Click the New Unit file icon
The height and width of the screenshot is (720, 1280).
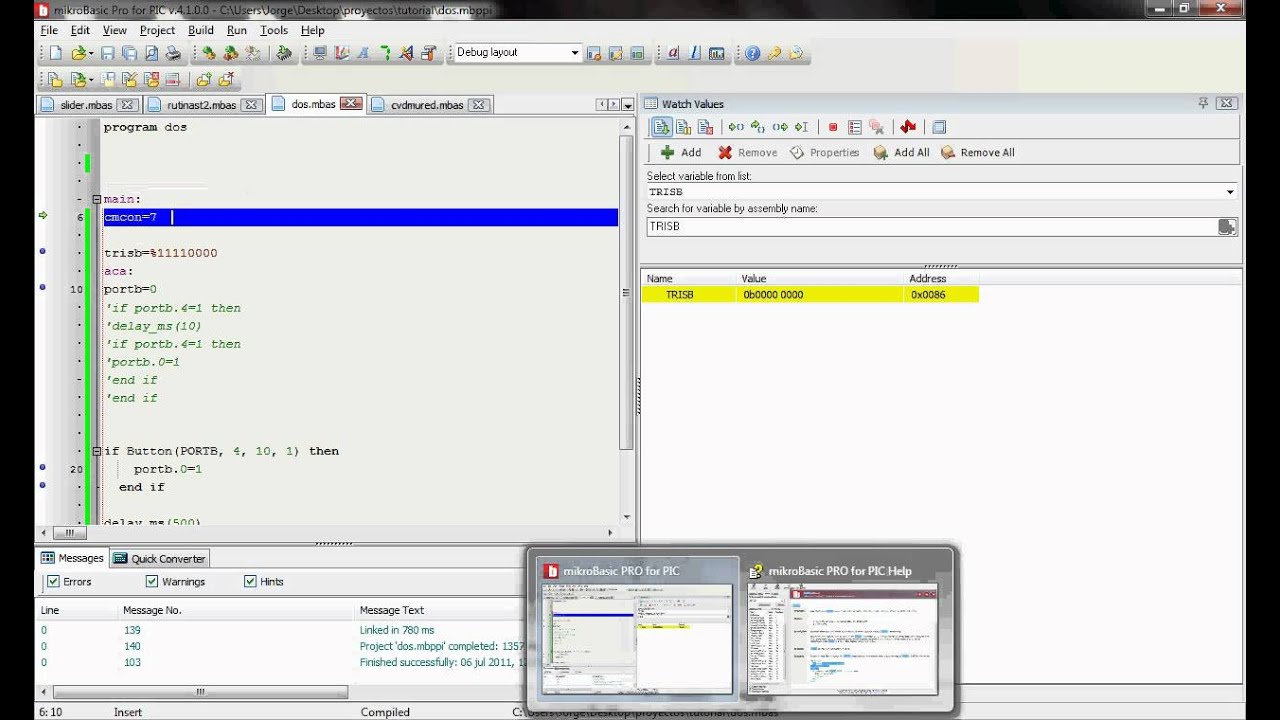[x=55, y=52]
